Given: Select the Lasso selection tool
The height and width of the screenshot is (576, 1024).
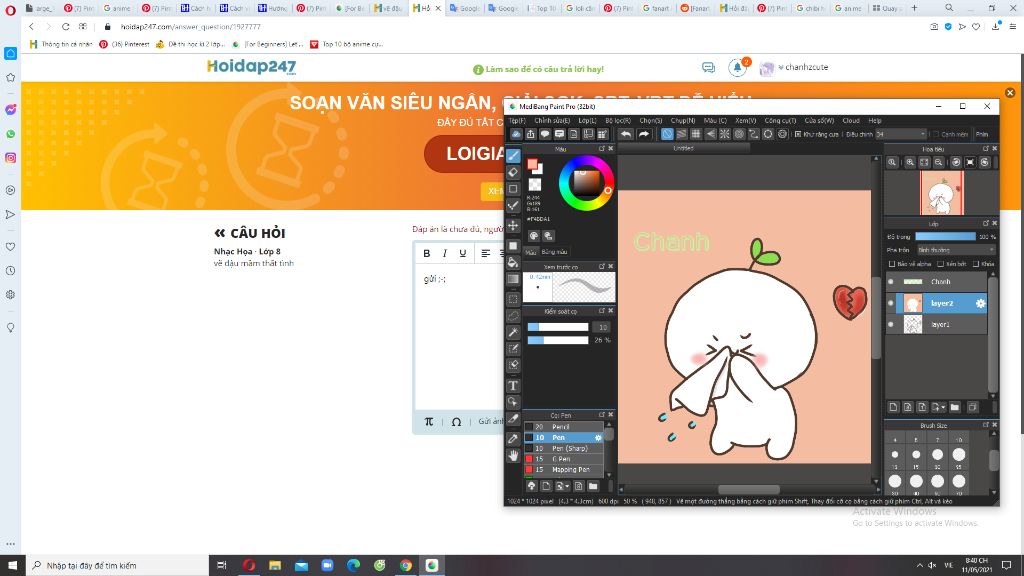Looking at the screenshot, I should point(513,316).
